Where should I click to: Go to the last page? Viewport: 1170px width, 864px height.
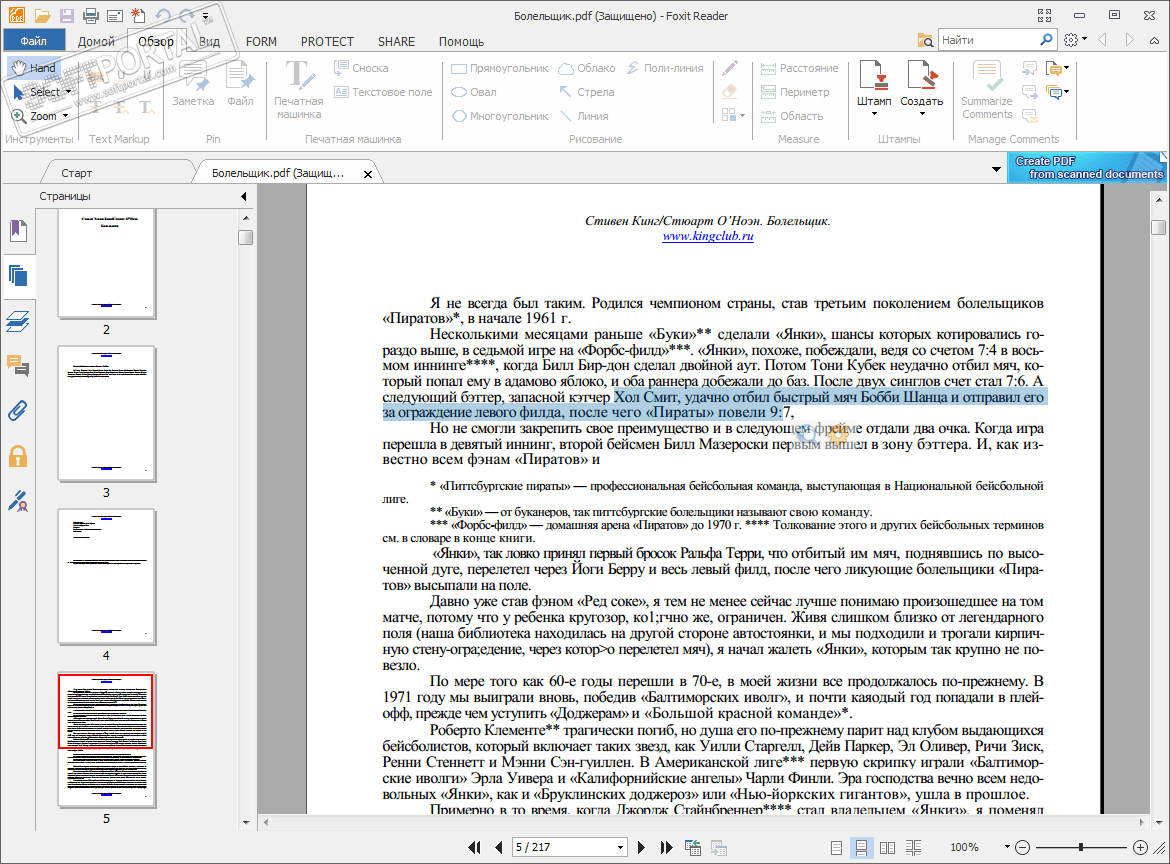[666, 848]
